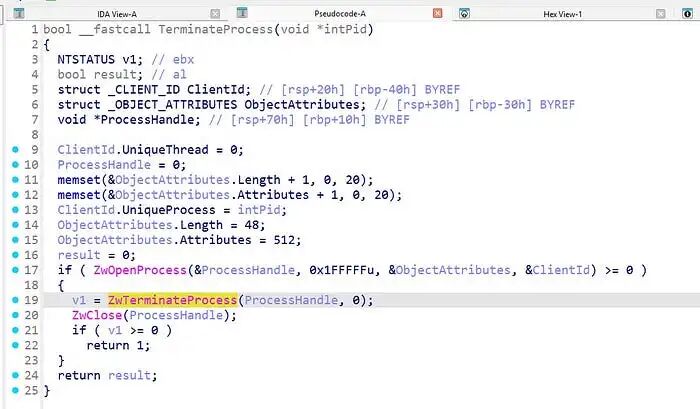Click the Pseudocode-A tab icon
The height and width of the screenshot is (409, 700).
242,13
